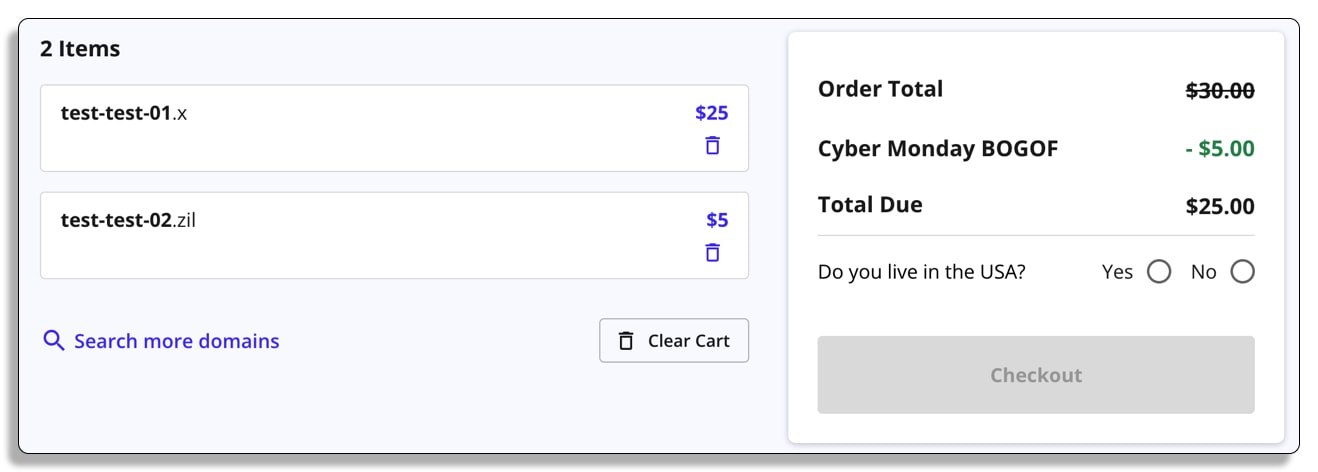Click the test-test-02.zil domain name

(128, 220)
